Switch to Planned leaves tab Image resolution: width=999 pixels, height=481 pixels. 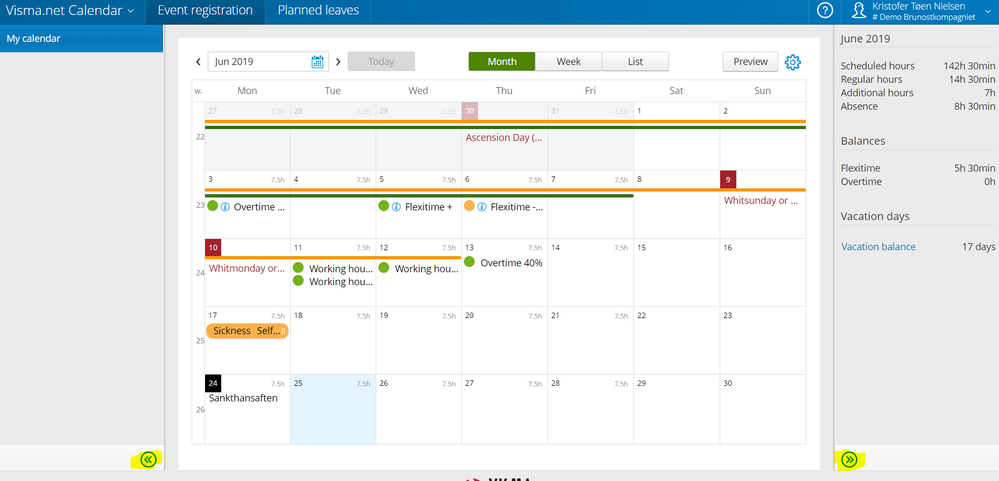point(318,11)
